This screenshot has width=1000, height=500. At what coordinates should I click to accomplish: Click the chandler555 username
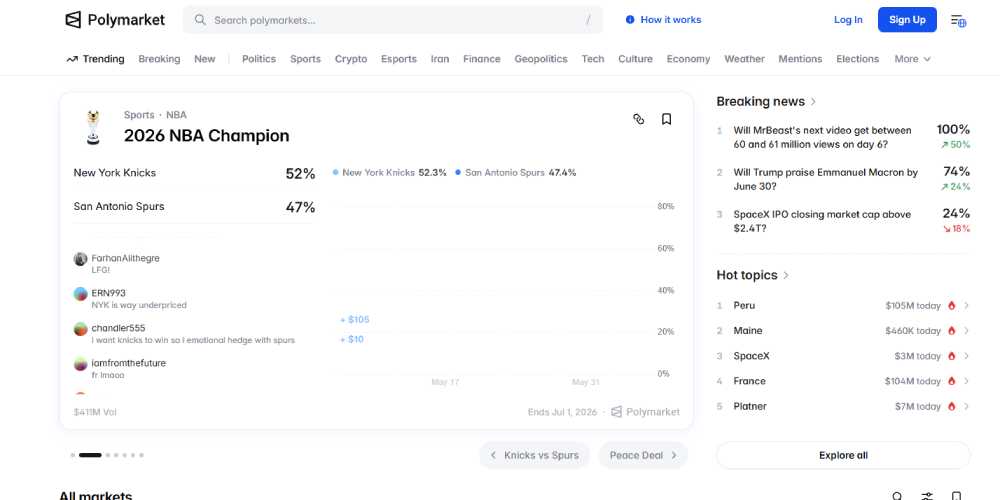point(118,328)
